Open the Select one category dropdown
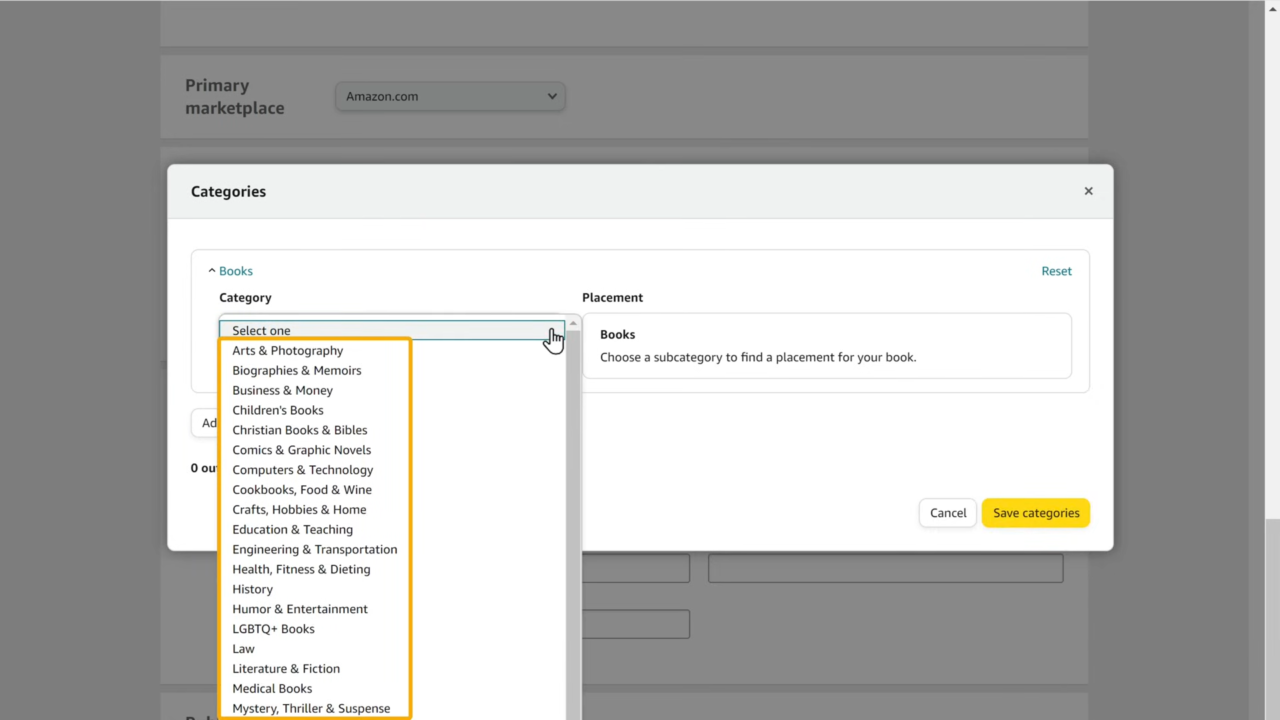This screenshot has width=1280, height=720. [392, 330]
